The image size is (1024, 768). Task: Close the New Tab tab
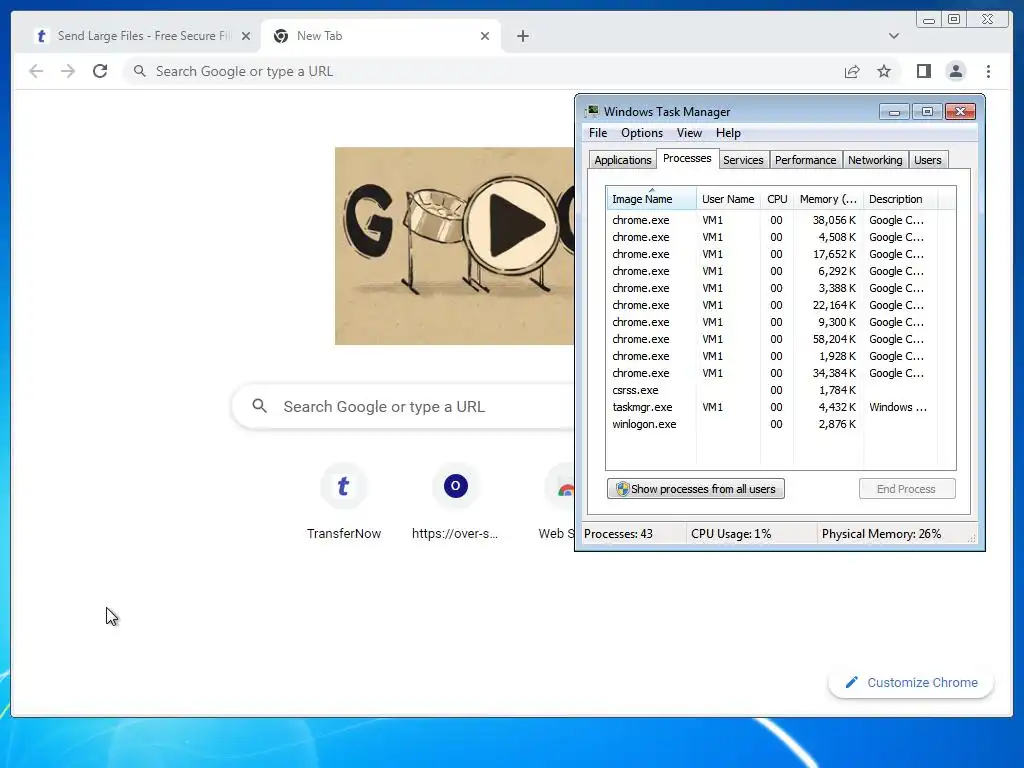tap(485, 36)
